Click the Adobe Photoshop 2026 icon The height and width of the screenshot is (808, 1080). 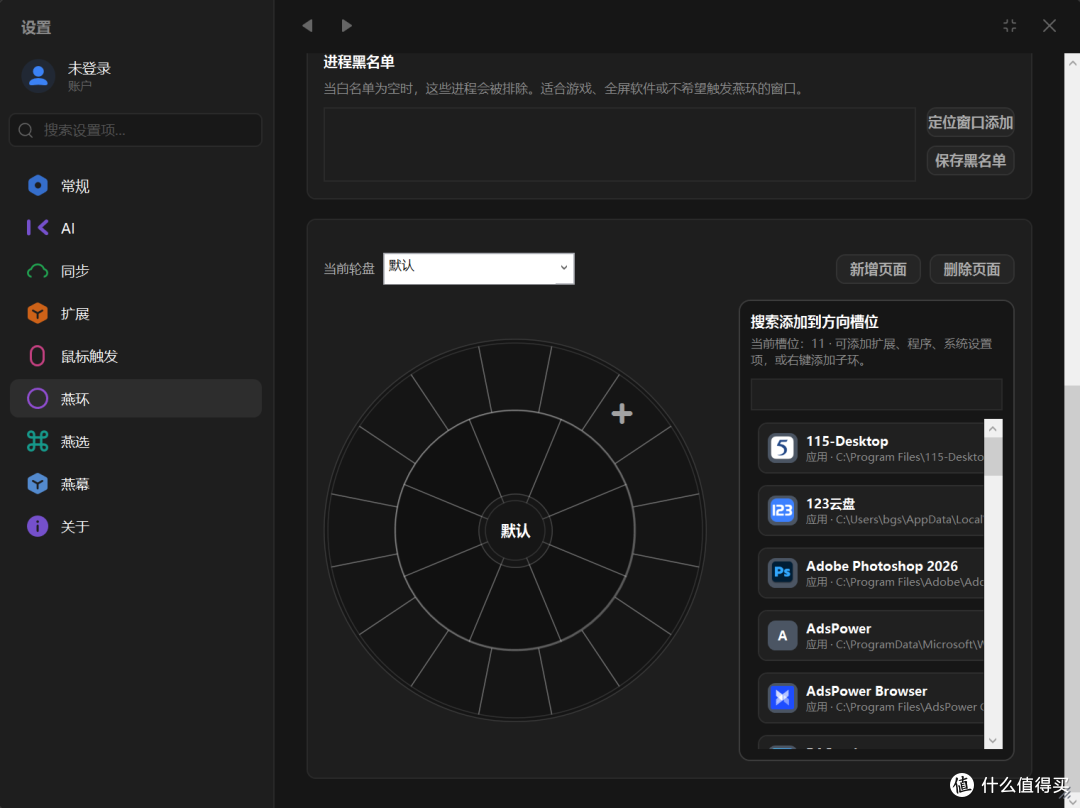click(x=782, y=573)
